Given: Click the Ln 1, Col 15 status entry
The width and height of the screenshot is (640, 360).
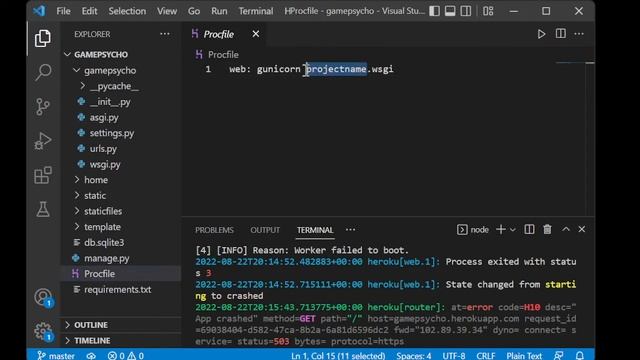Looking at the screenshot, I should click(338, 356).
